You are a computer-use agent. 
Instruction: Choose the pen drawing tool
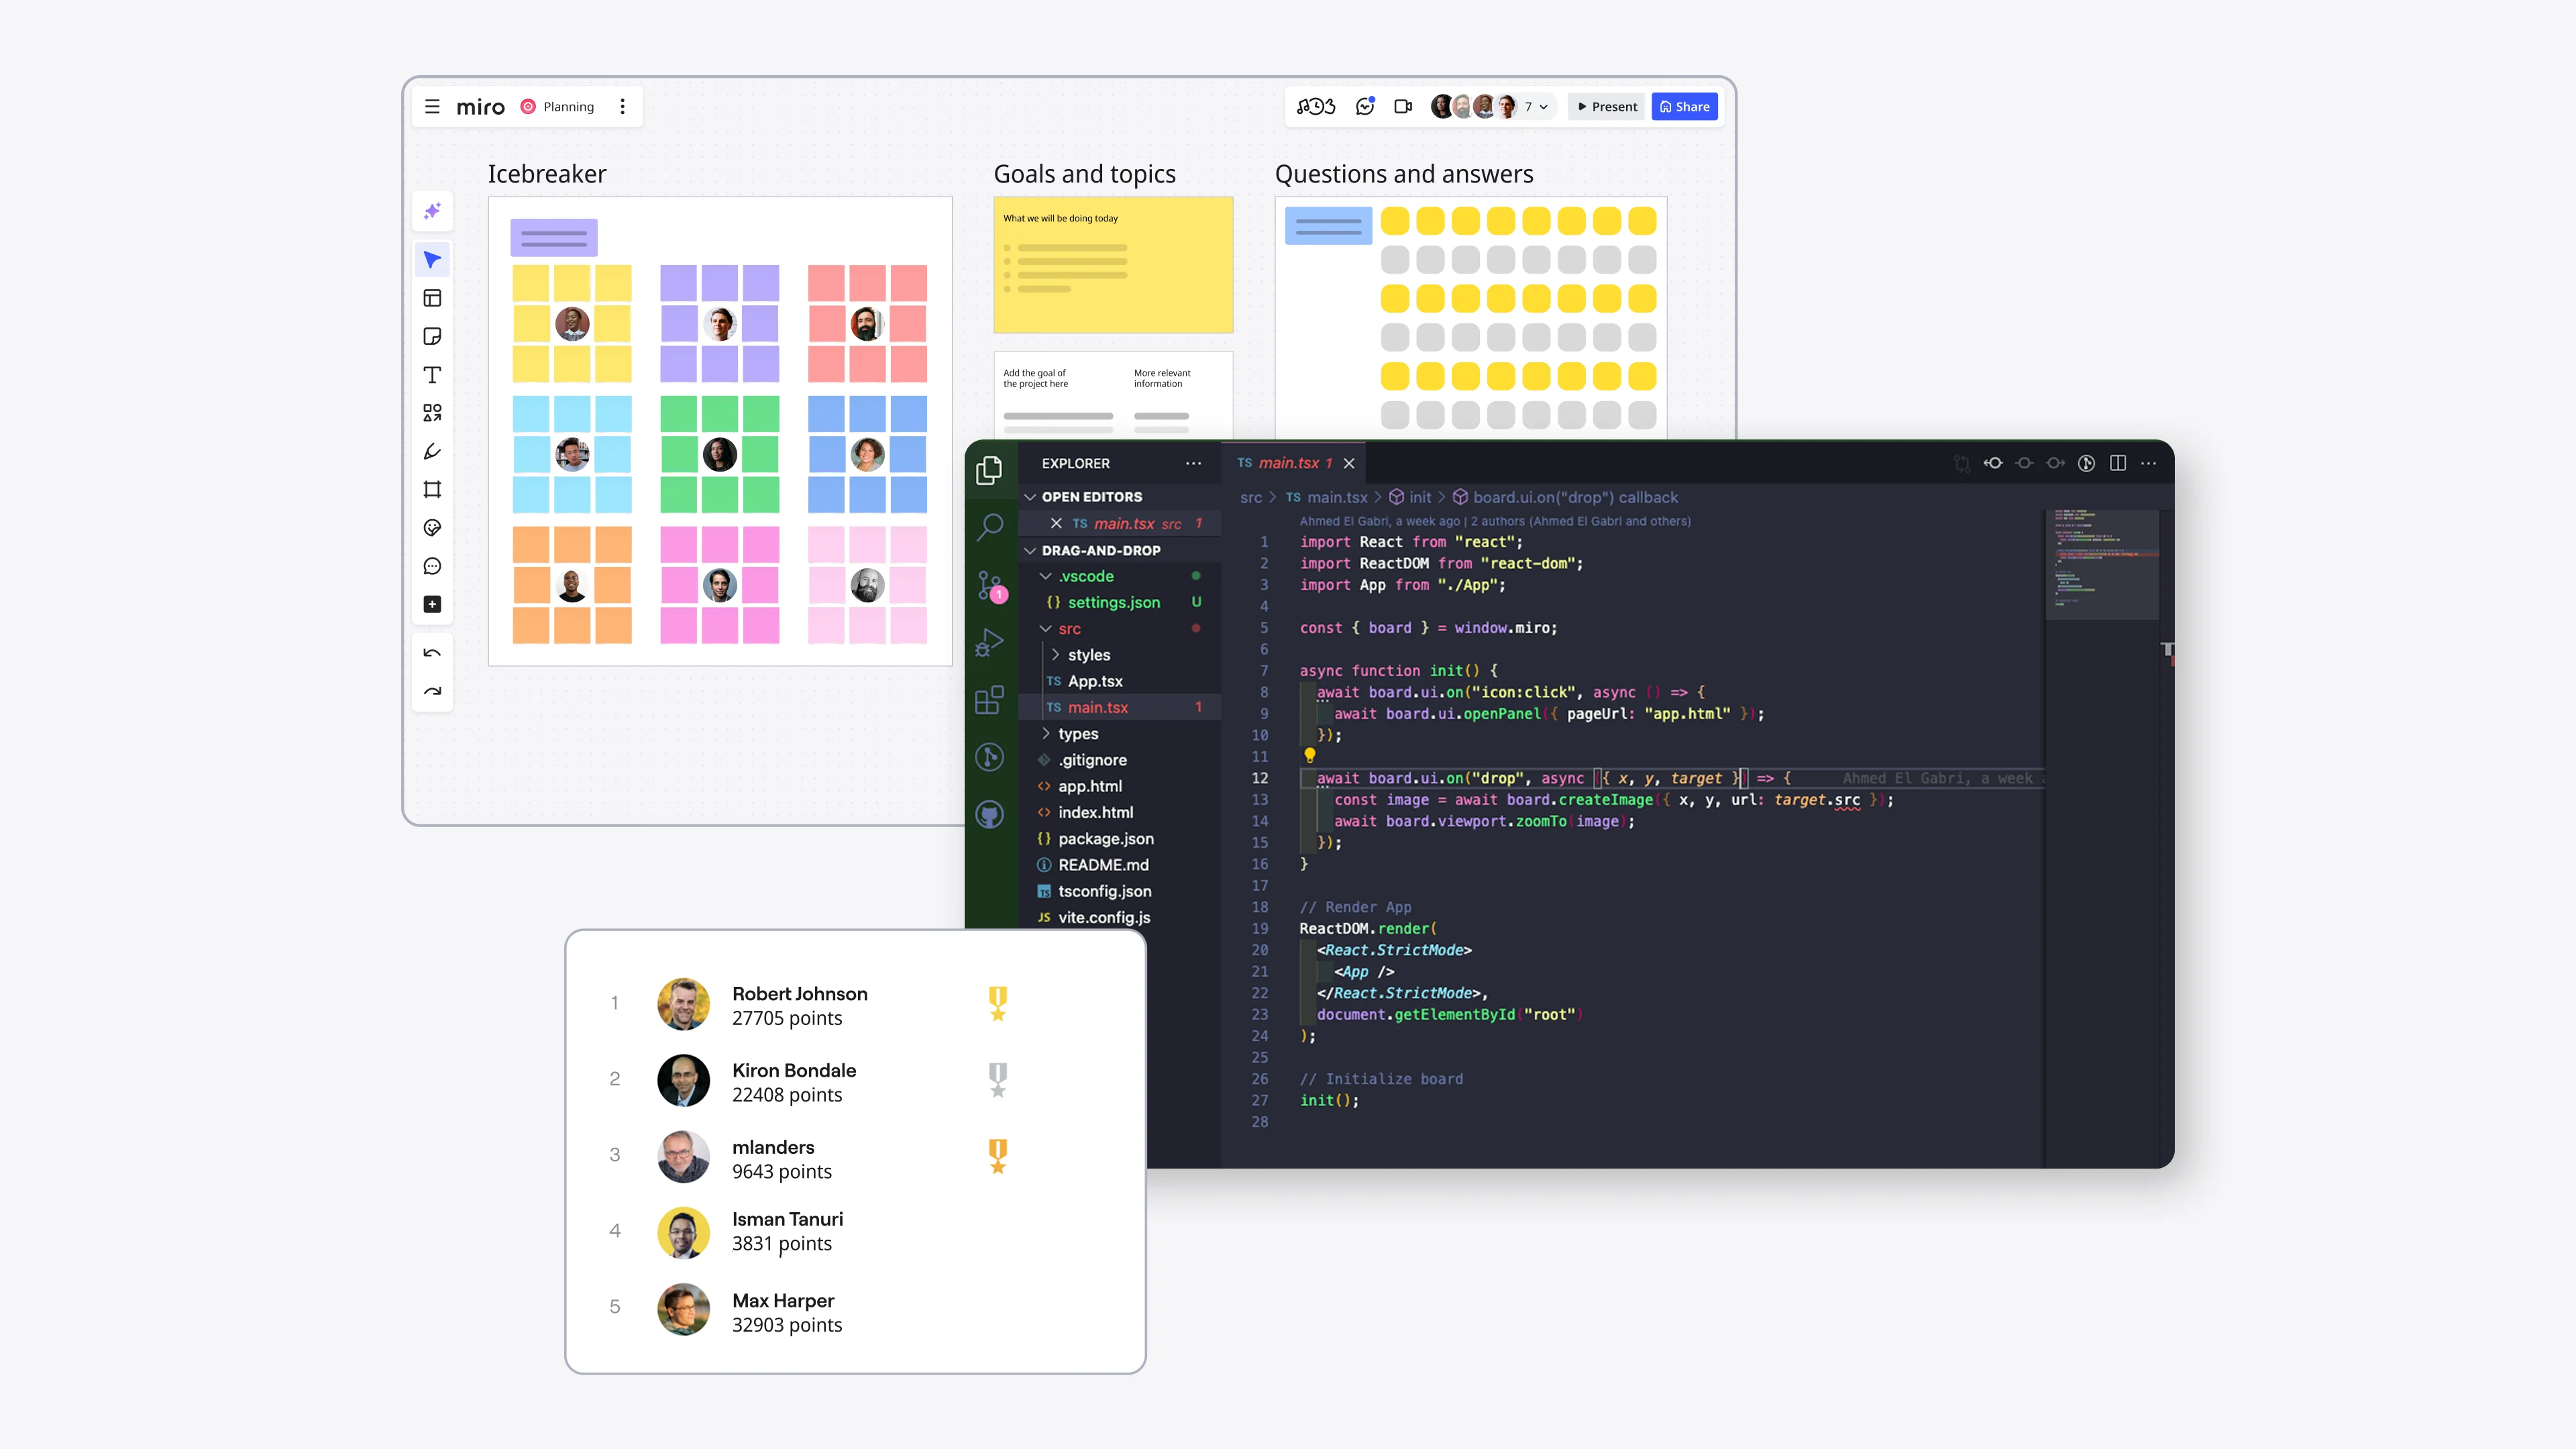point(432,452)
